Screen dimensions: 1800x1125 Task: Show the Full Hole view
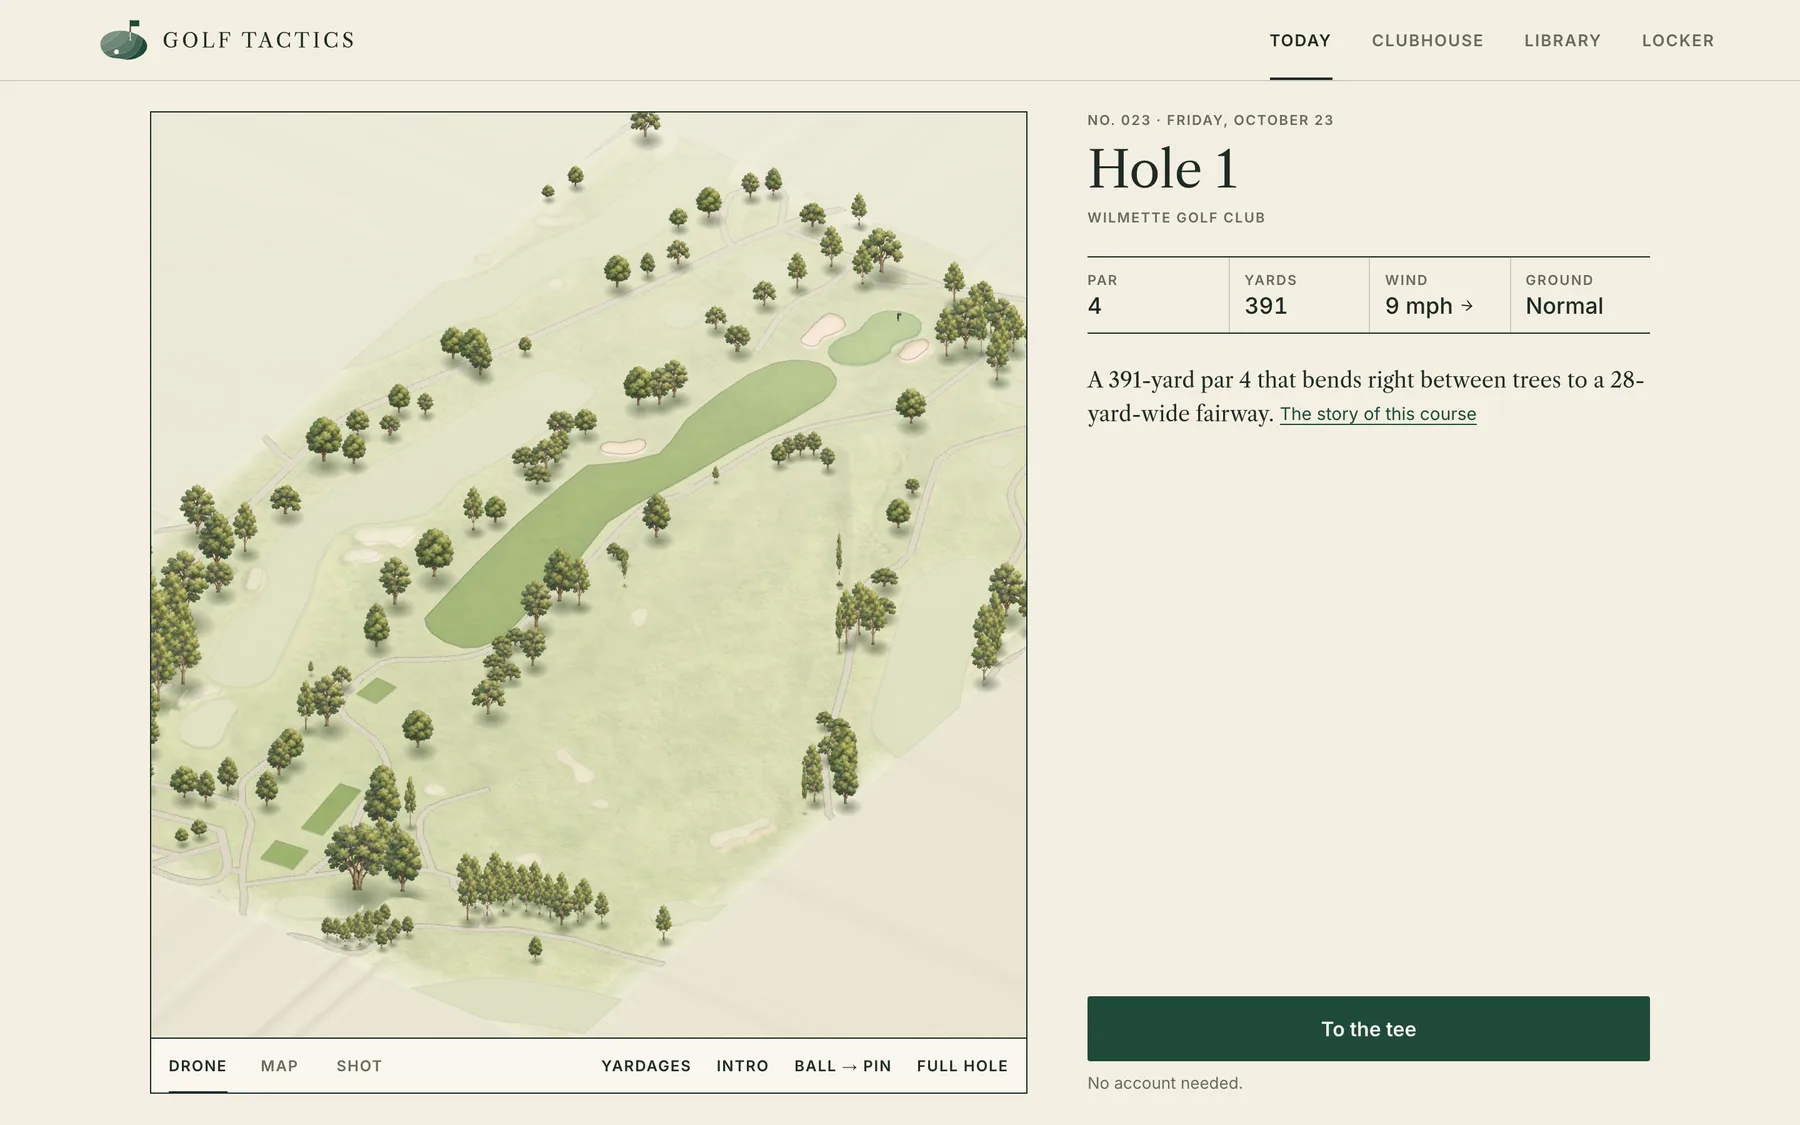pos(962,1066)
